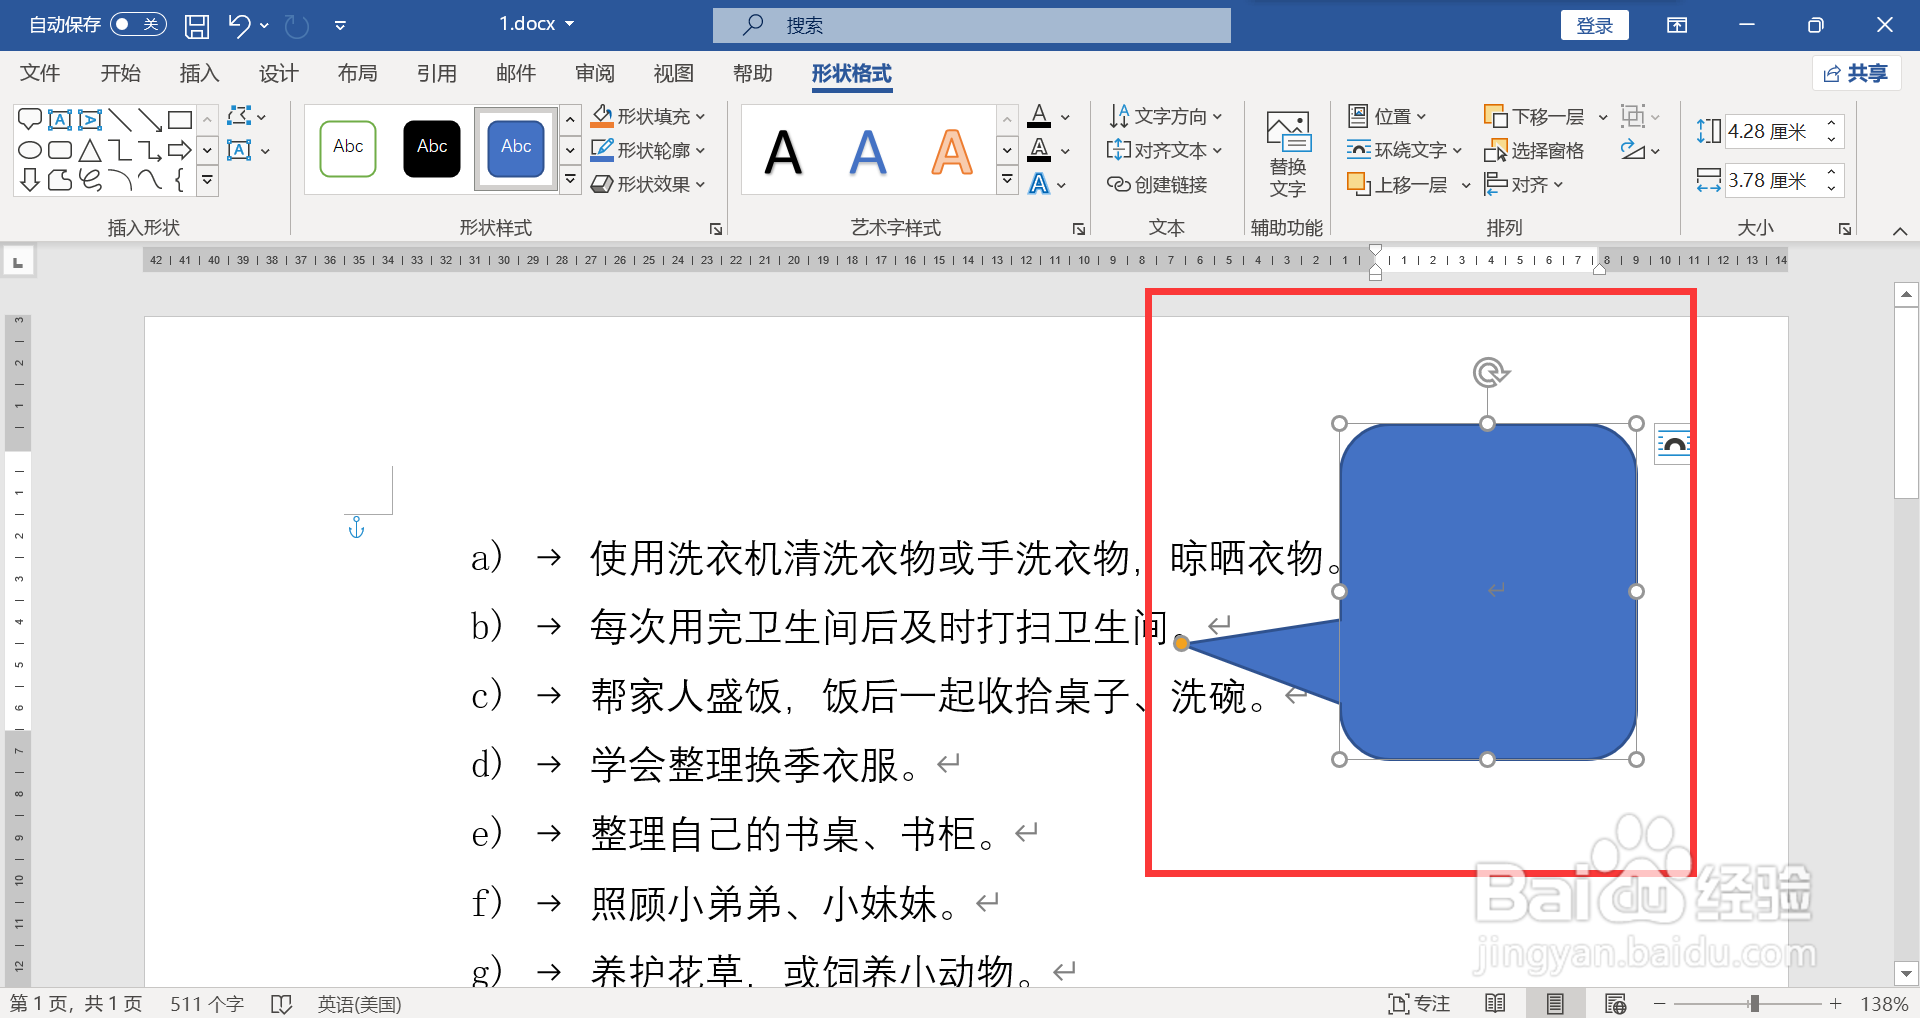Open the Edit Shape points menu
Screen dimensions: 1920x1018
click(x=247, y=116)
